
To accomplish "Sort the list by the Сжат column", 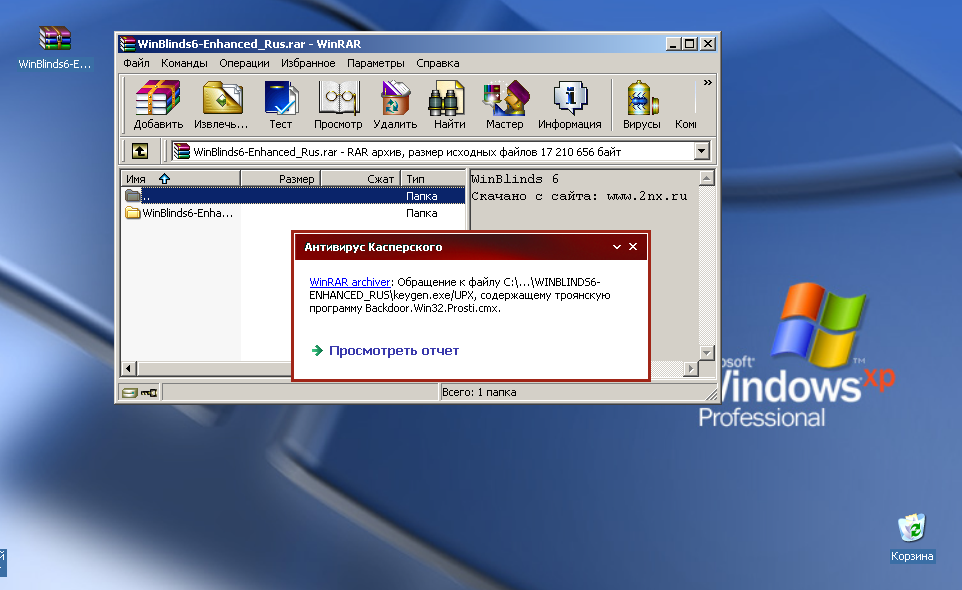I will (x=361, y=178).
